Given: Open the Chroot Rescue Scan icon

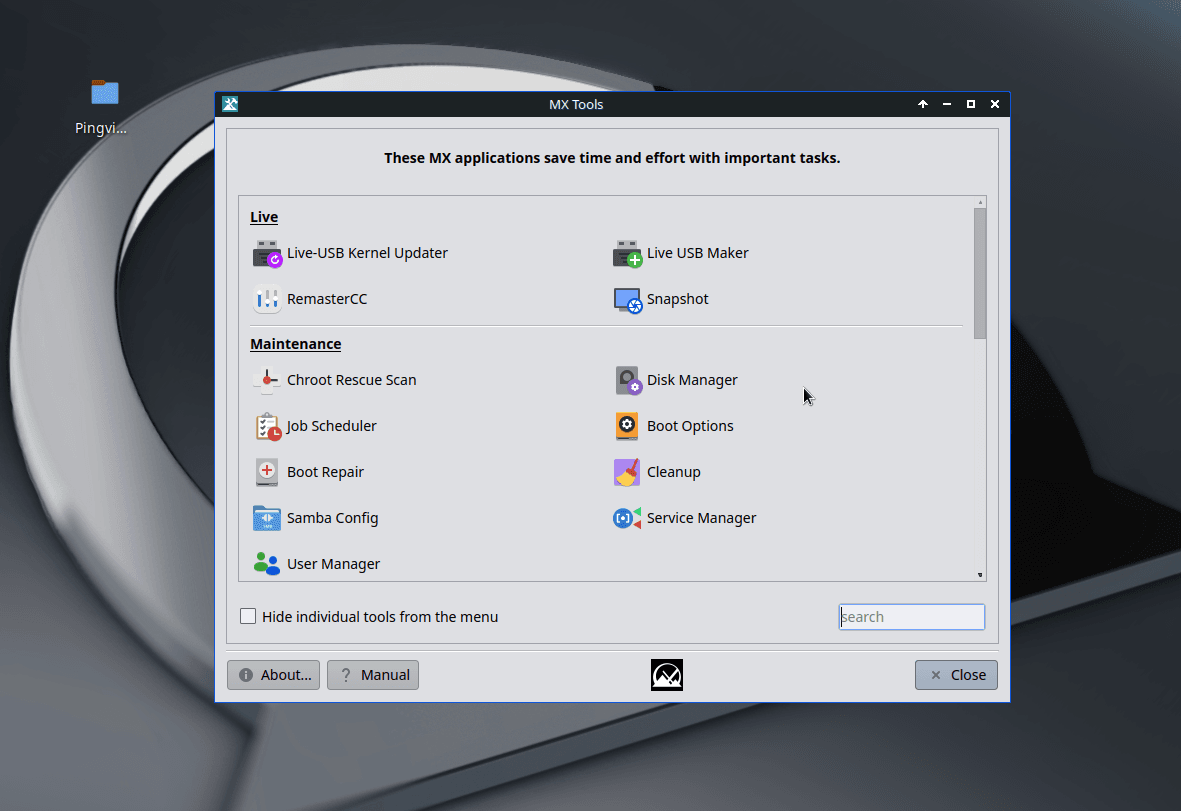Looking at the screenshot, I should click(267, 380).
